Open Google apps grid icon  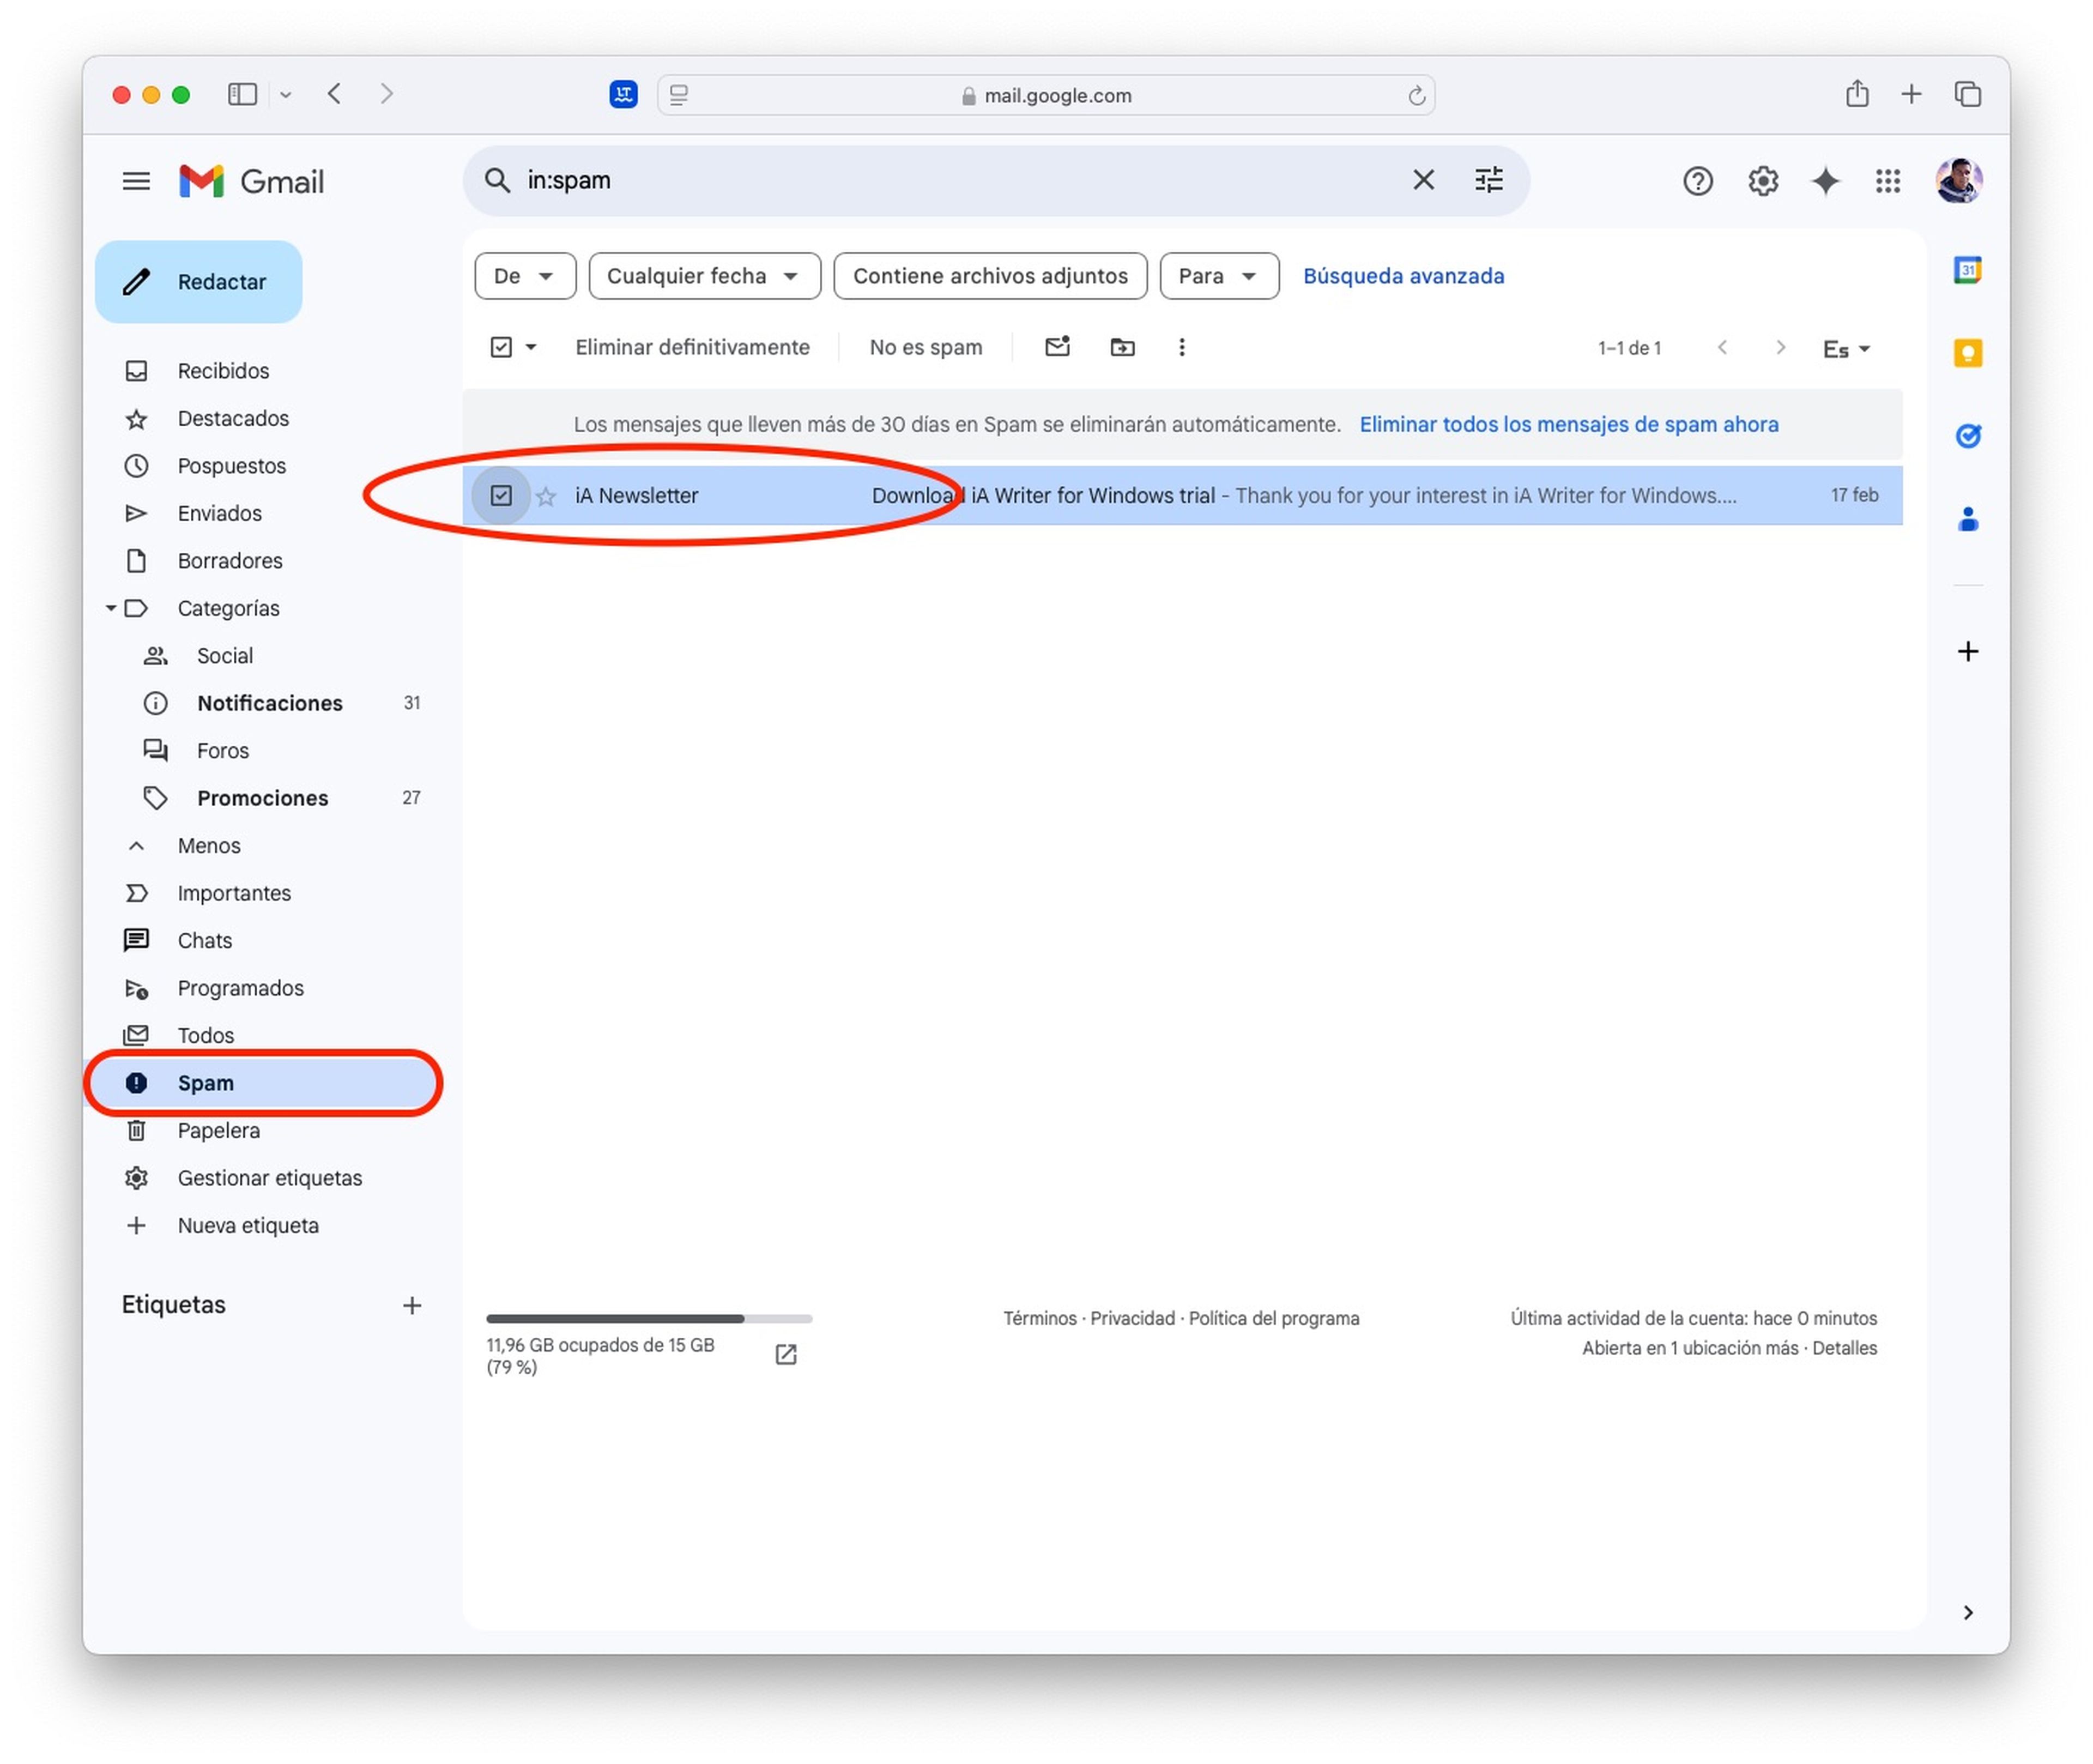tap(1887, 181)
